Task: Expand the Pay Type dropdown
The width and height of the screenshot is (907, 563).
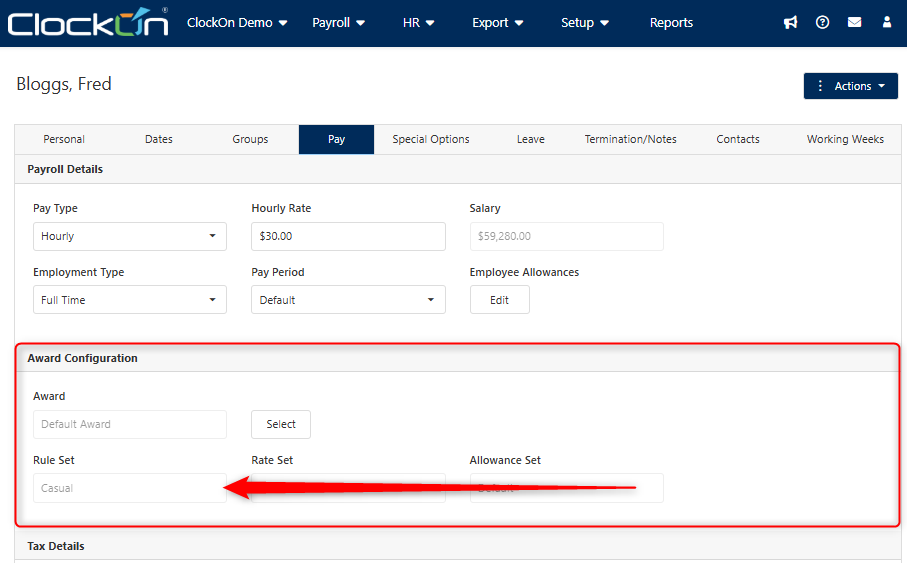Action: click(129, 236)
